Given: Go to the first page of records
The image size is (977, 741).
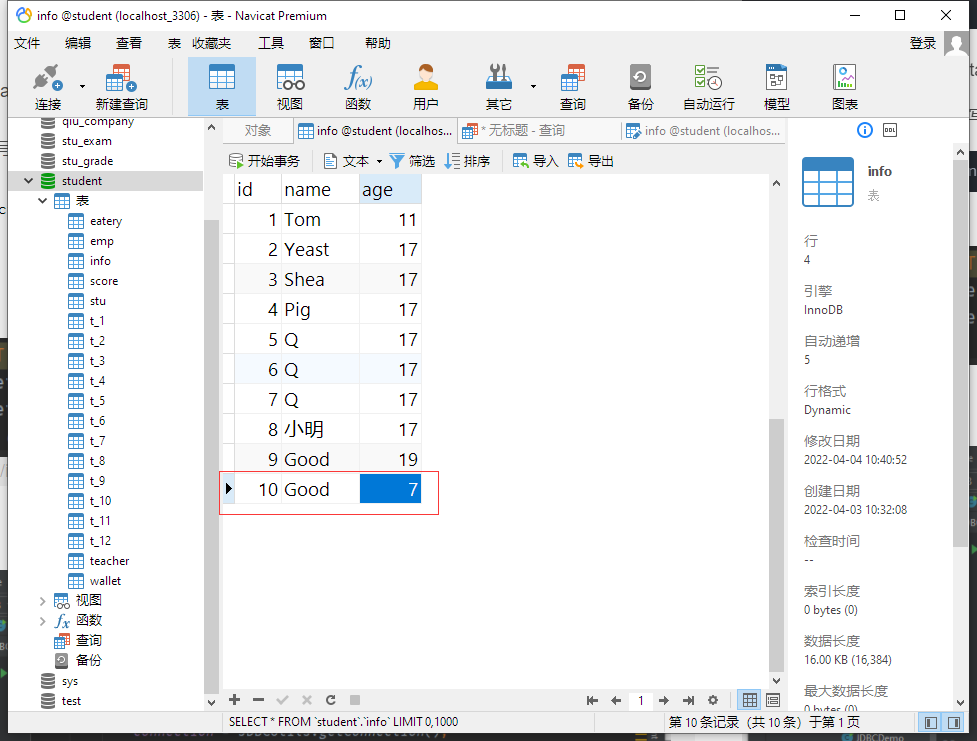Looking at the screenshot, I should click(x=592, y=700).
